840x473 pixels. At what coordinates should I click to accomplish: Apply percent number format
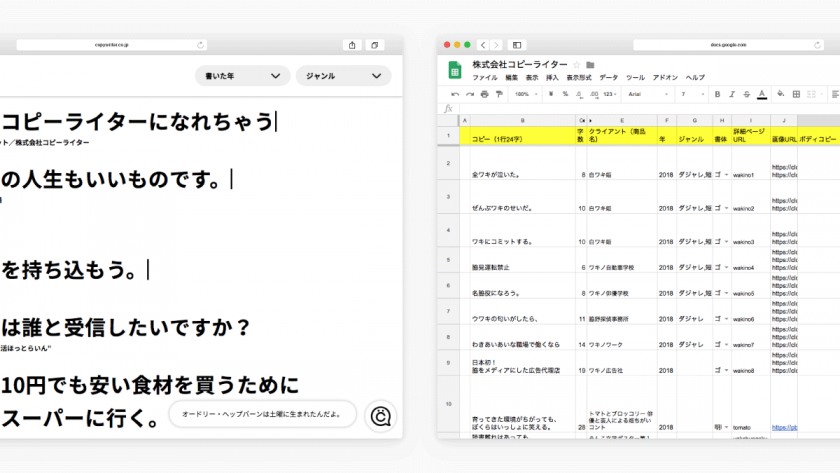(x=565, y=94)
